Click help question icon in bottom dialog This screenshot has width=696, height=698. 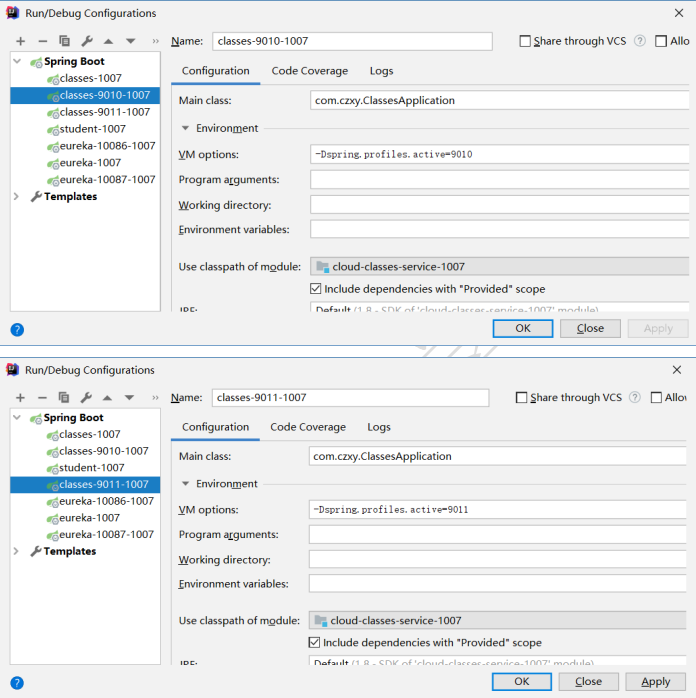pyautogui.click(x=17, y=683)
